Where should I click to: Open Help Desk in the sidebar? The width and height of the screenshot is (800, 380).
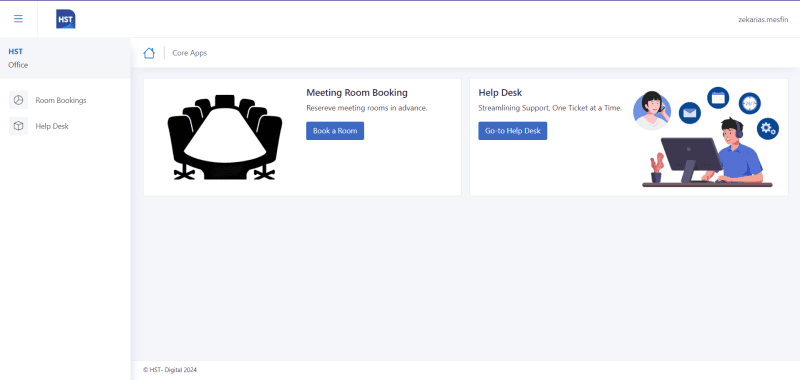point(52,126)
